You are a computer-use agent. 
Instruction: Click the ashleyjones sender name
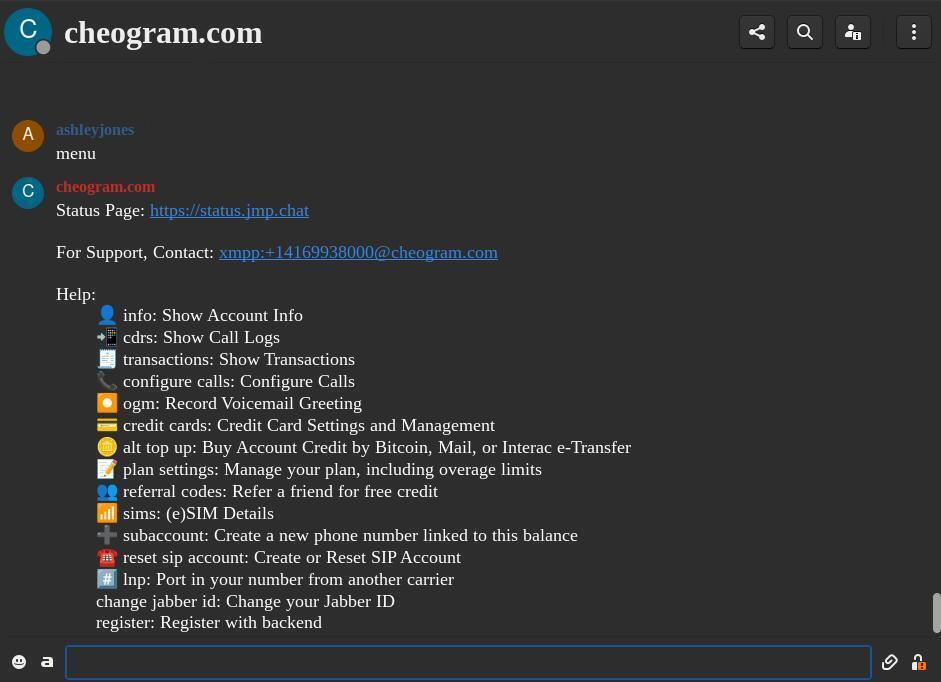95,130
